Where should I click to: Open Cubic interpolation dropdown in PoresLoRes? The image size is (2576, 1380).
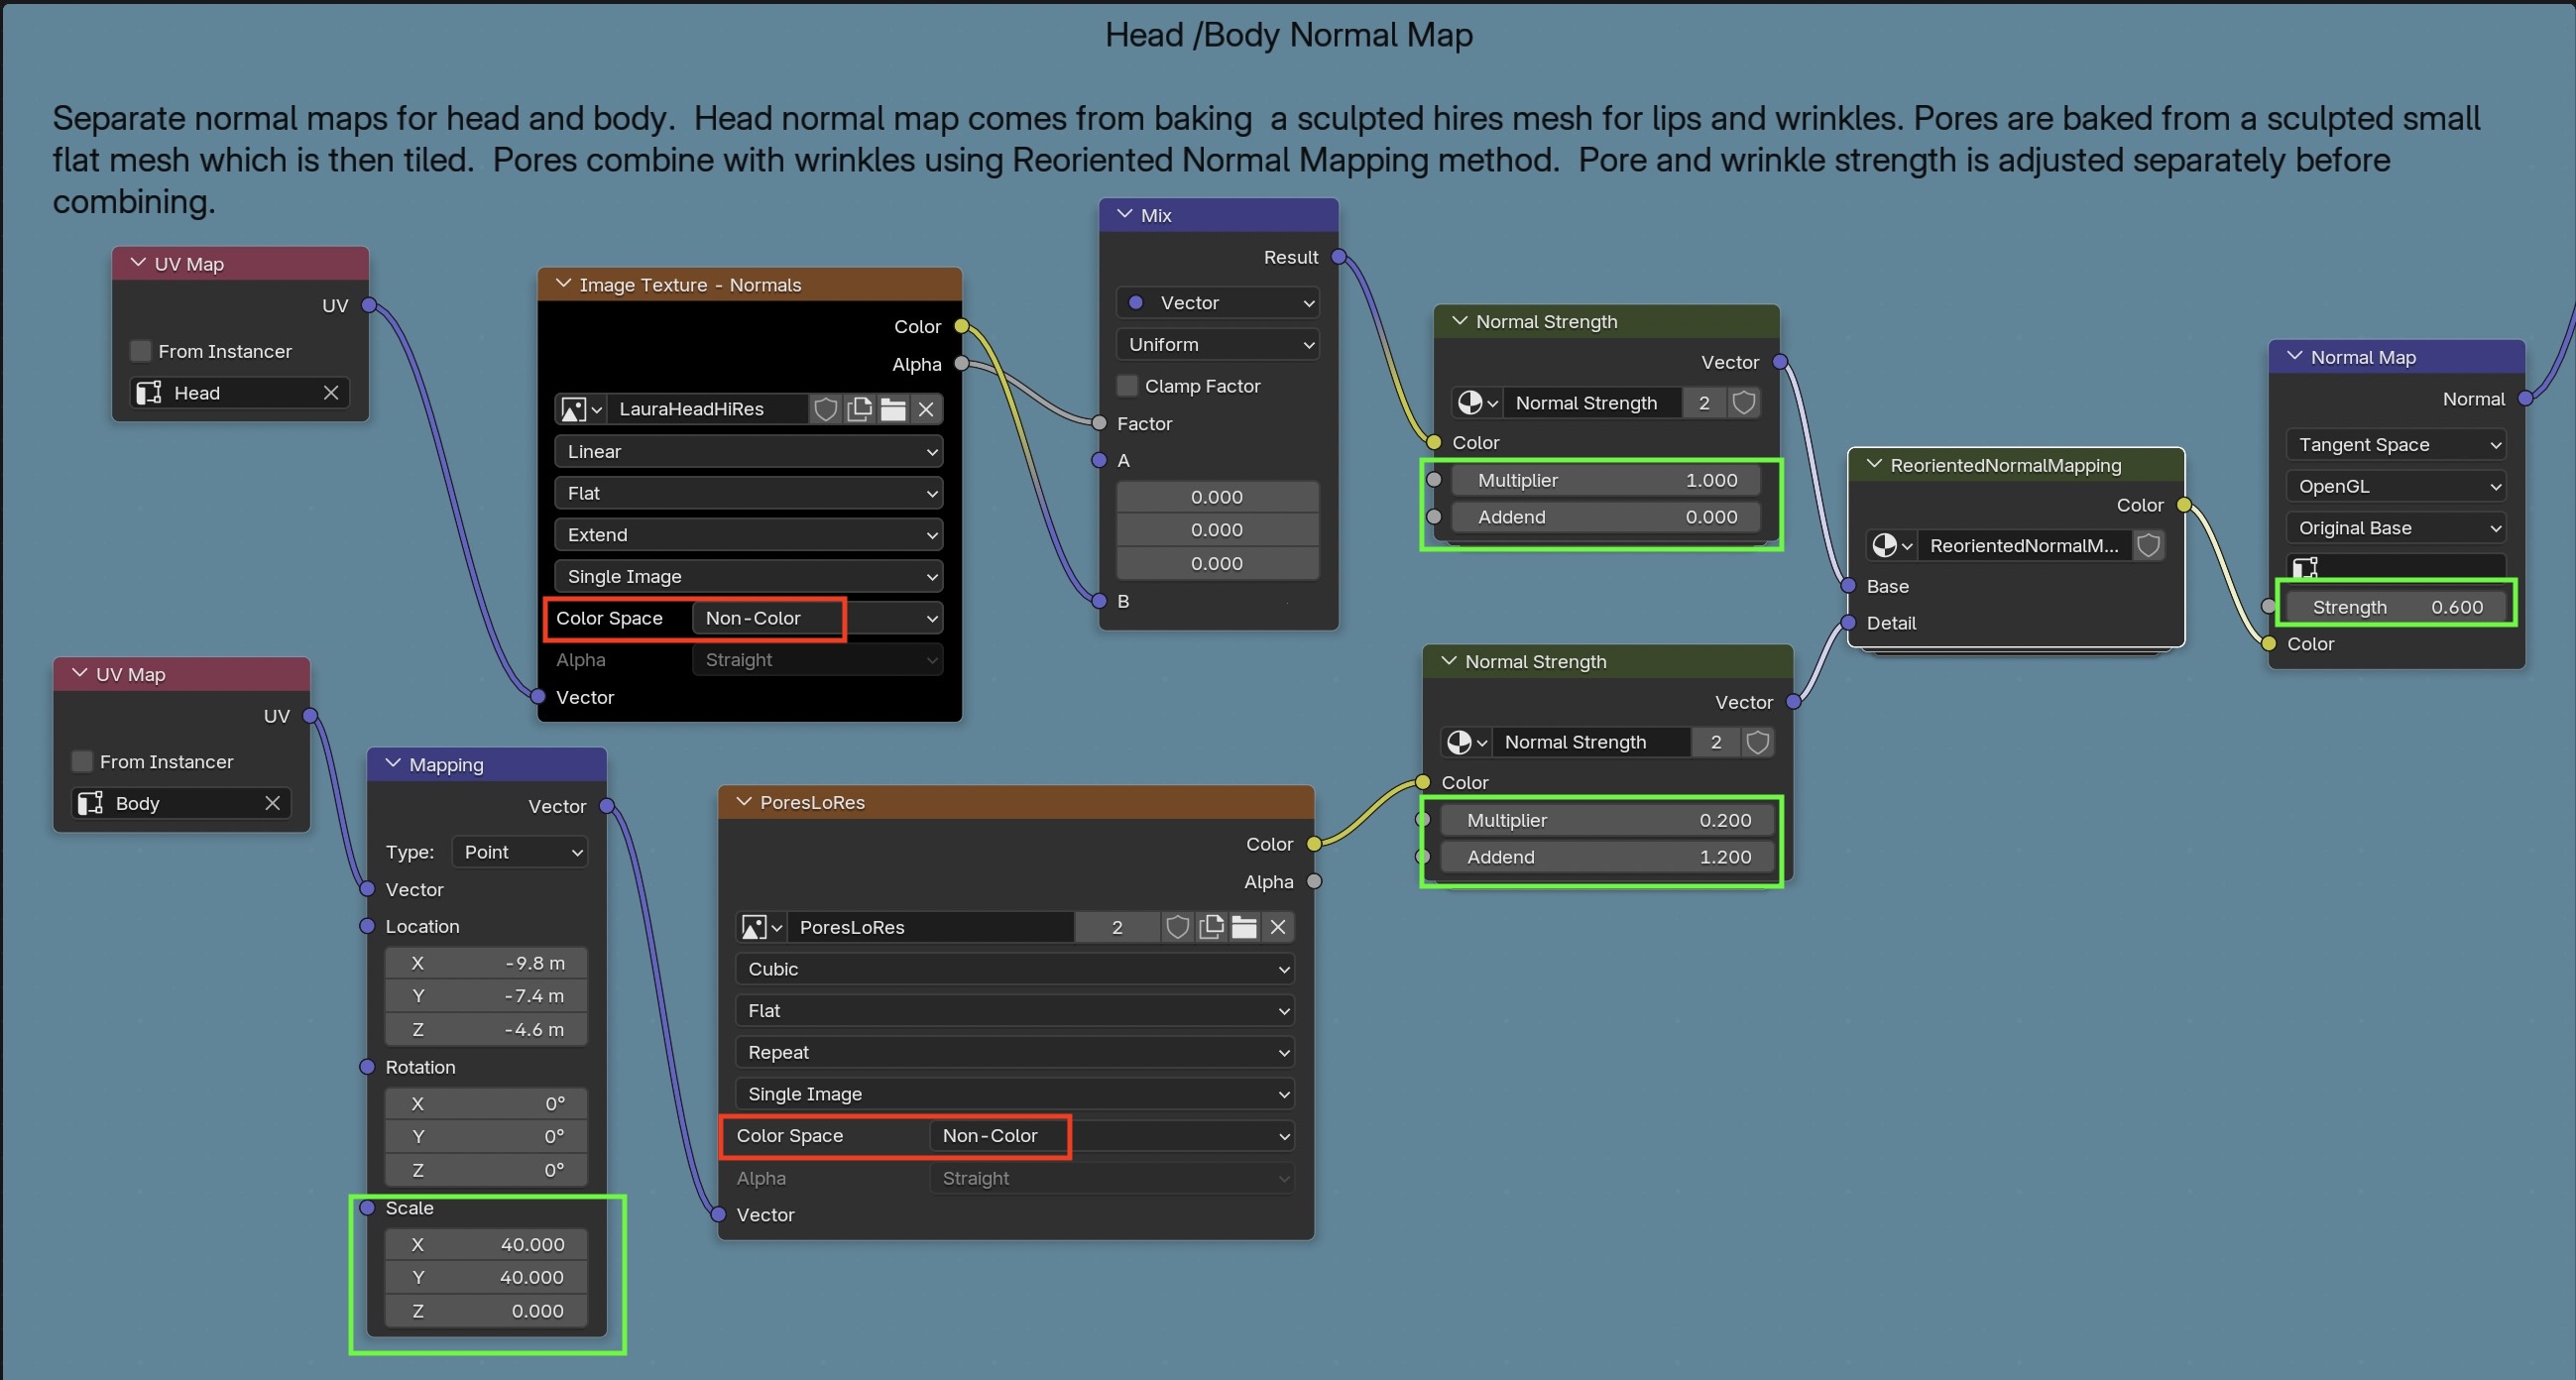(1014, 969)
